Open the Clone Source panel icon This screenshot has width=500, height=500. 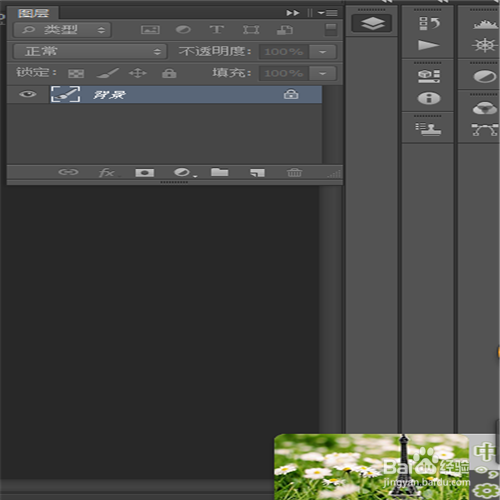click(428, 129)
